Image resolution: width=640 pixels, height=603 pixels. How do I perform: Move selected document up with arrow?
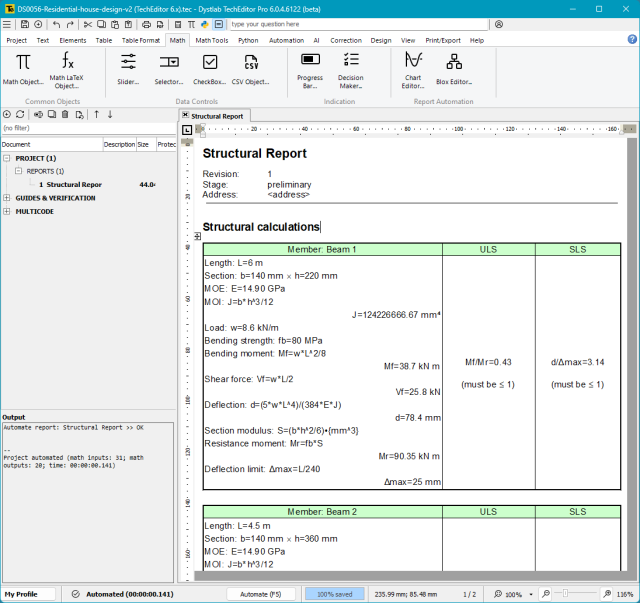pos(97,114)
